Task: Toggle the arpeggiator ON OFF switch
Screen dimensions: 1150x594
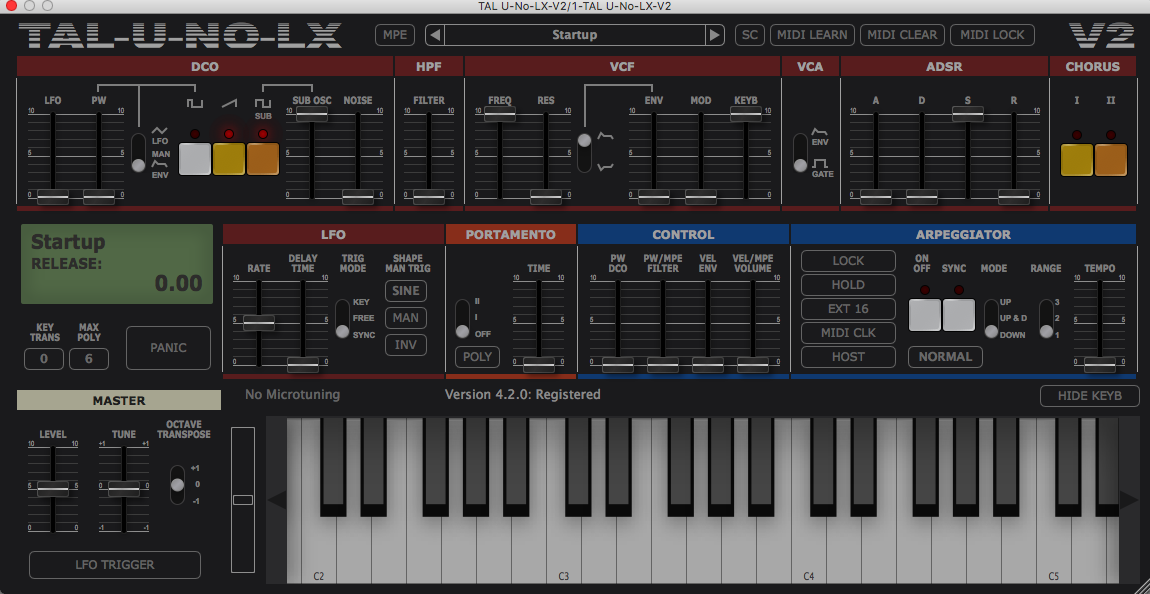Action: [924, 314]
